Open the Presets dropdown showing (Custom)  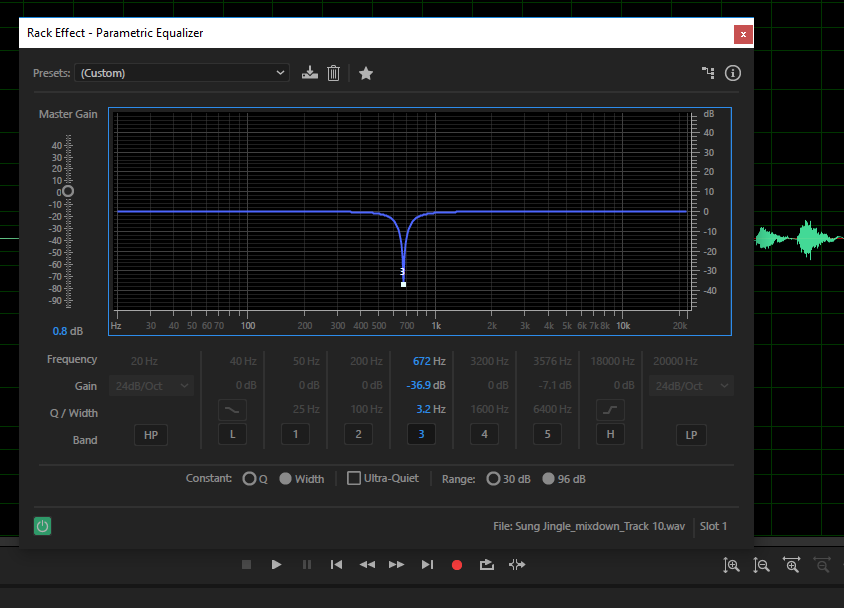click(x=182, y=73)
